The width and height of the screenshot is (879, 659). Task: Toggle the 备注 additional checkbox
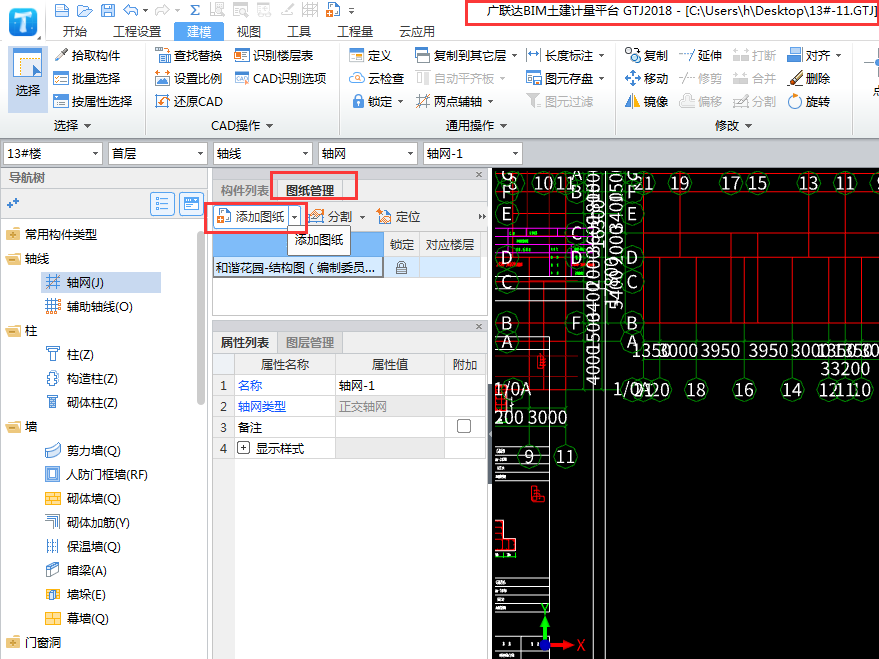(x=464, y=426)
